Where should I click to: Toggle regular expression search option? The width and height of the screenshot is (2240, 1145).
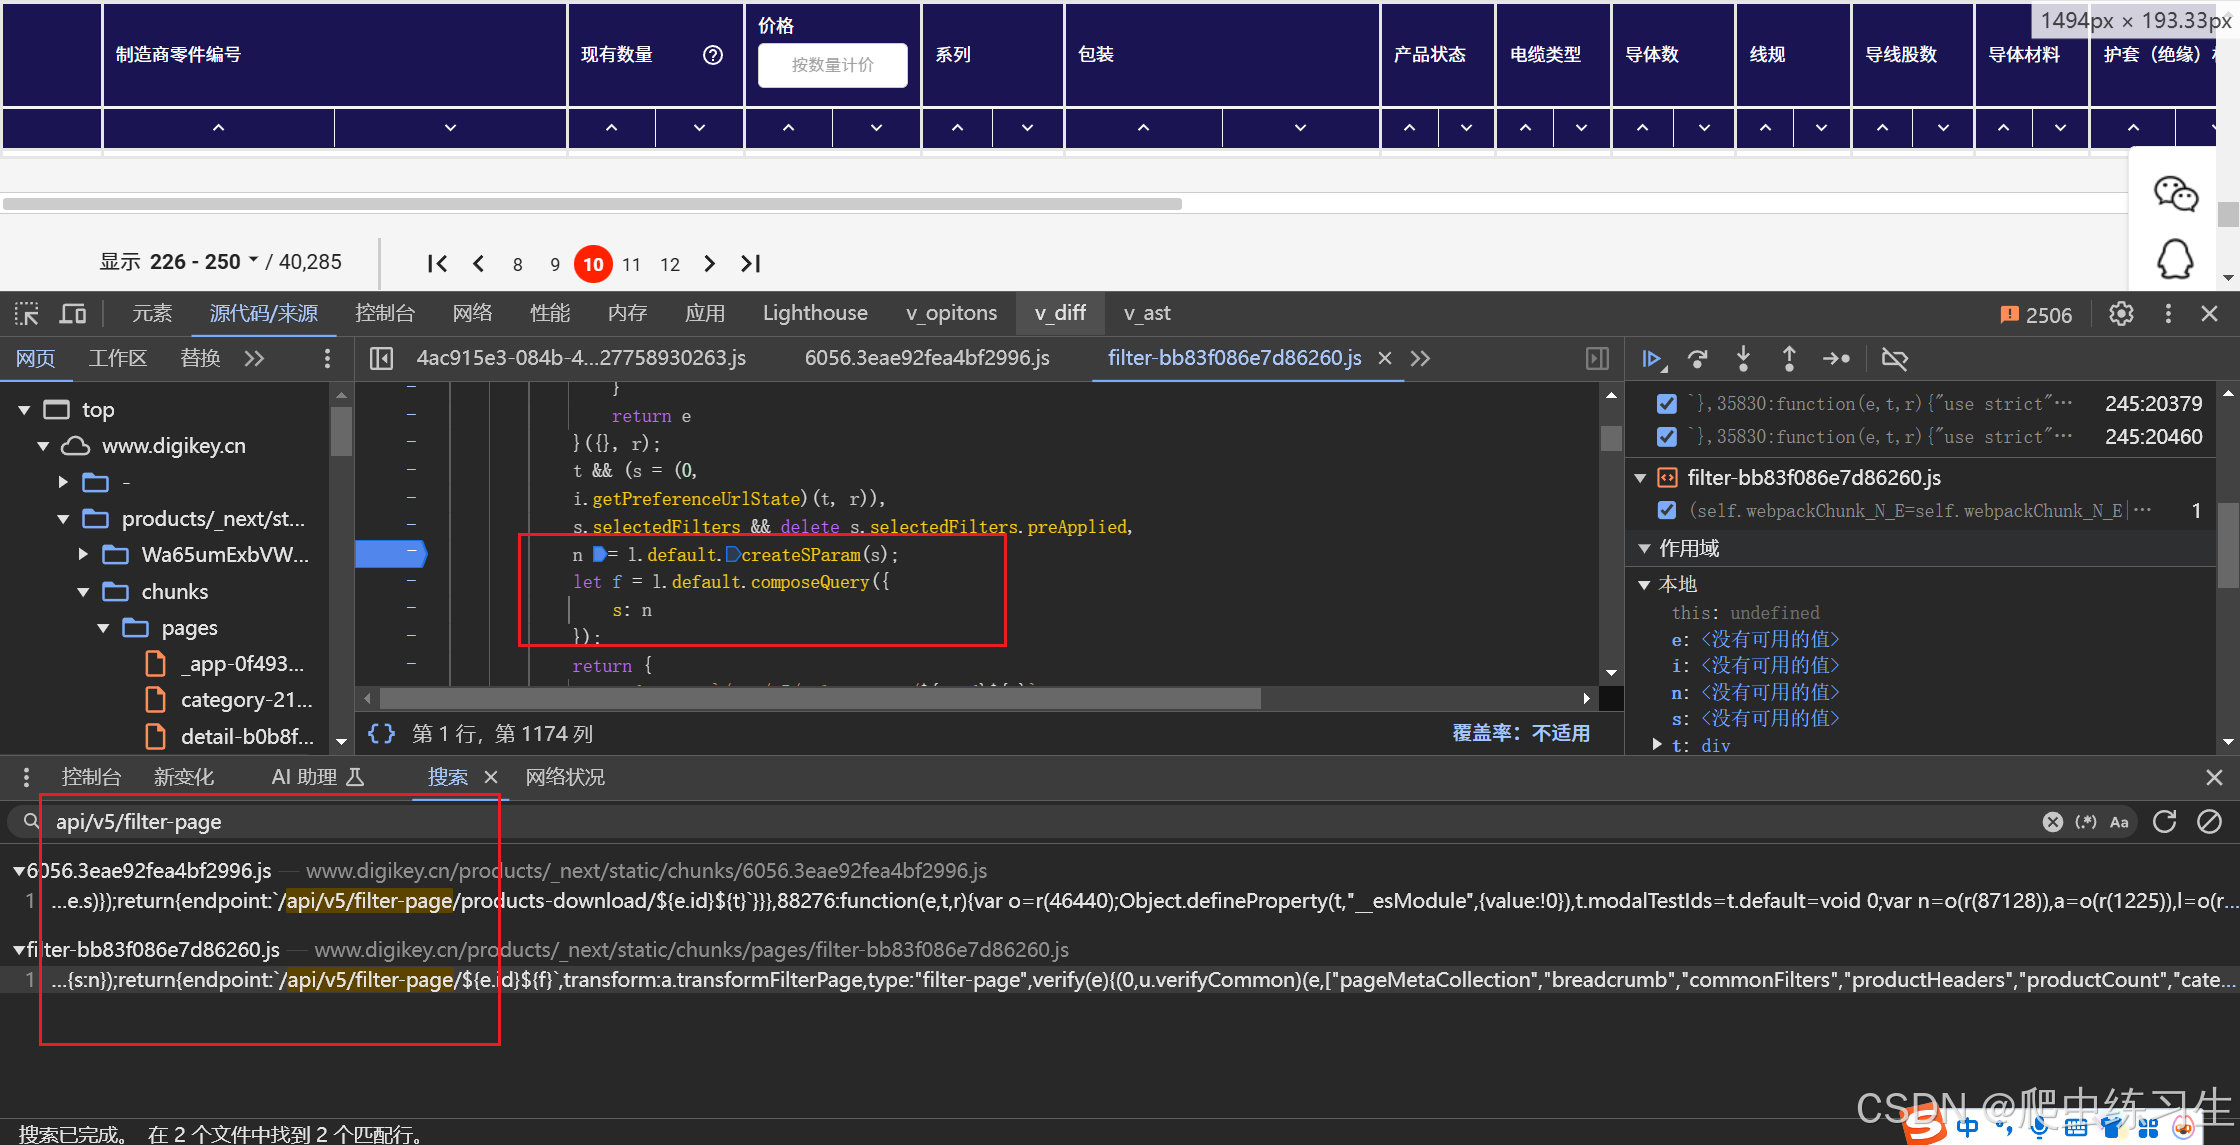pyautogui.click(x=2085, y=822)
